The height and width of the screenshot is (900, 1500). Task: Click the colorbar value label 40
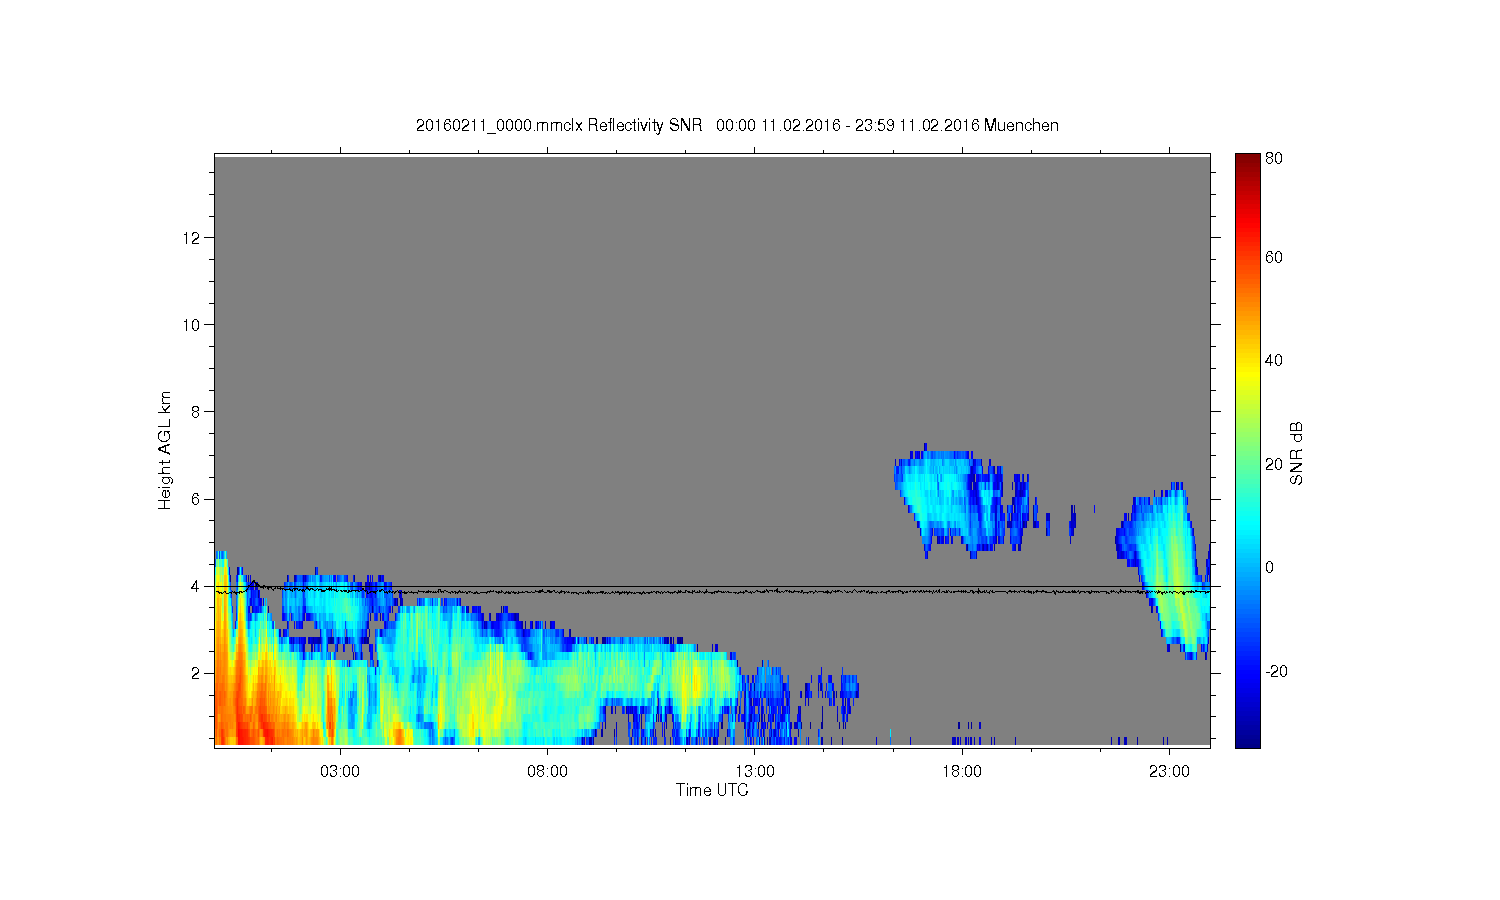coord(1274,361)
